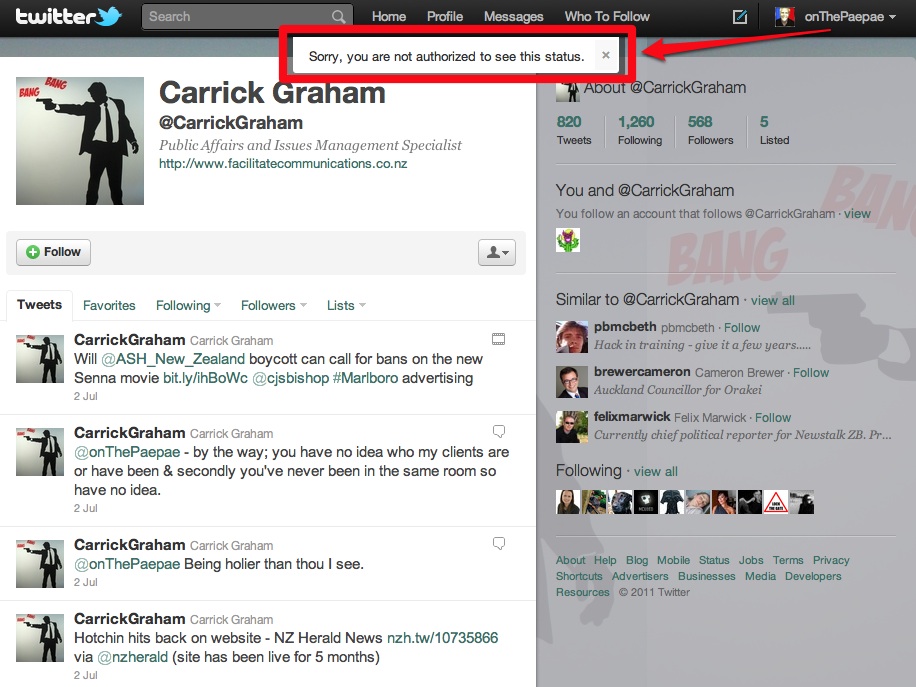The image size is (916, 687).
Task: Click view all for similar accounts
Action: pos(773,300)
